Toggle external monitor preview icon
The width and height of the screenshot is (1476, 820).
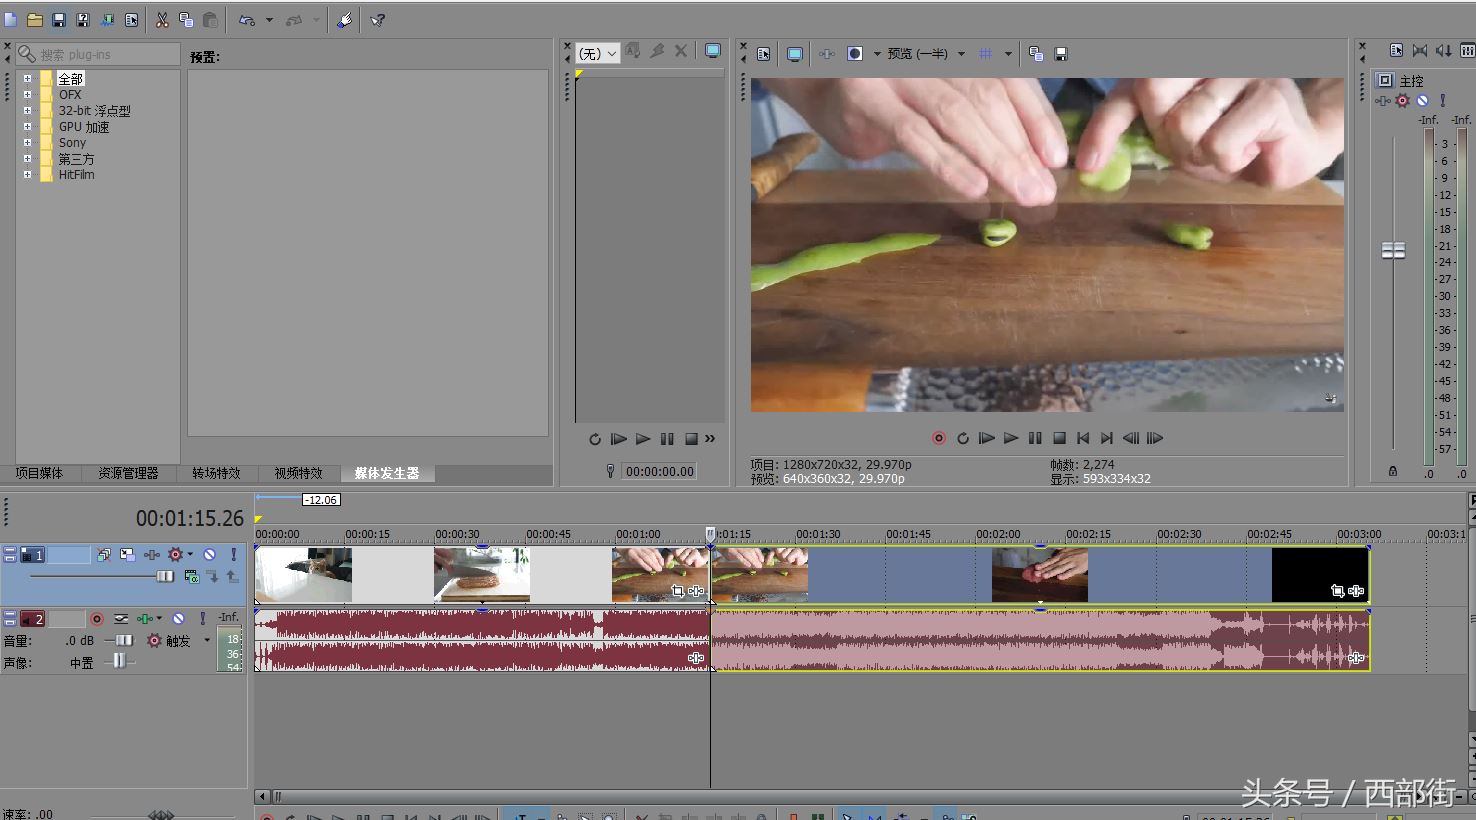[x=794, y=54]
